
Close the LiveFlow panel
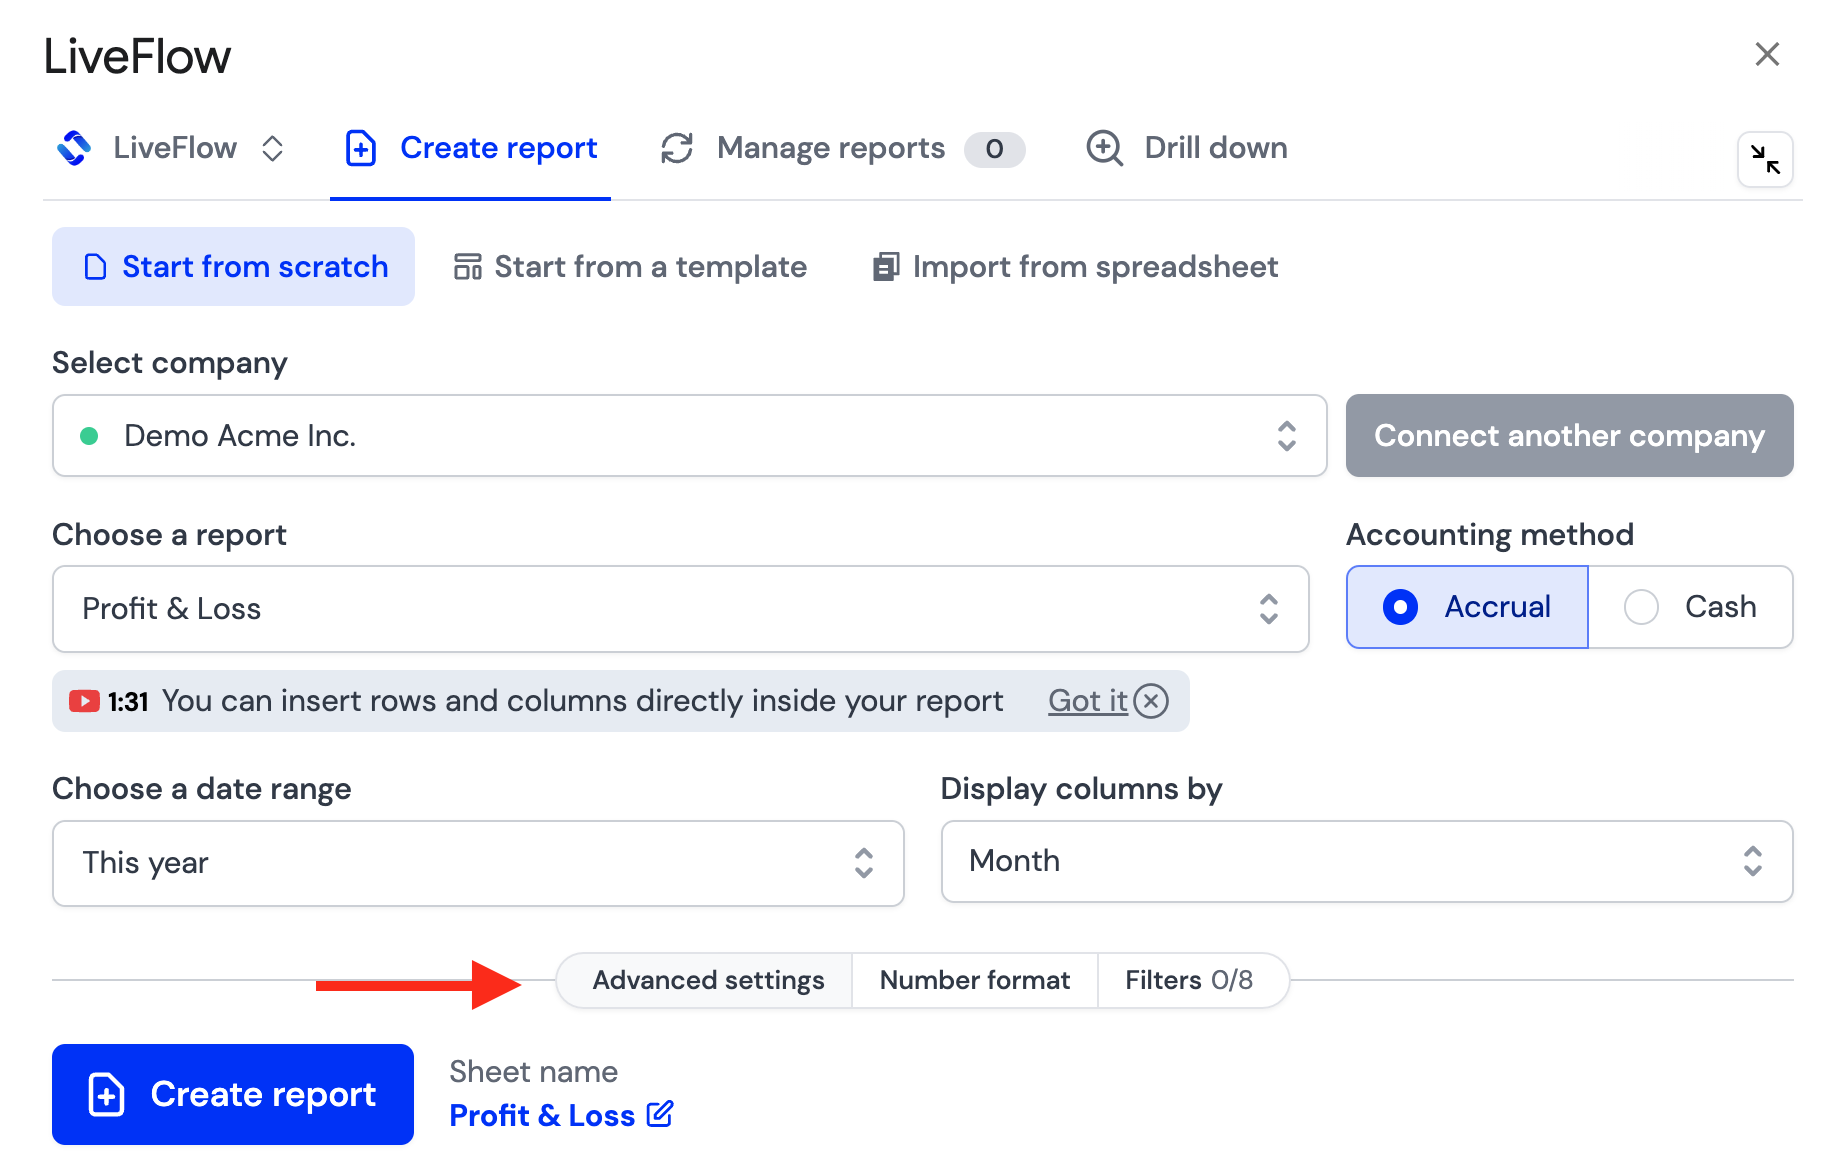(1767, 54)
